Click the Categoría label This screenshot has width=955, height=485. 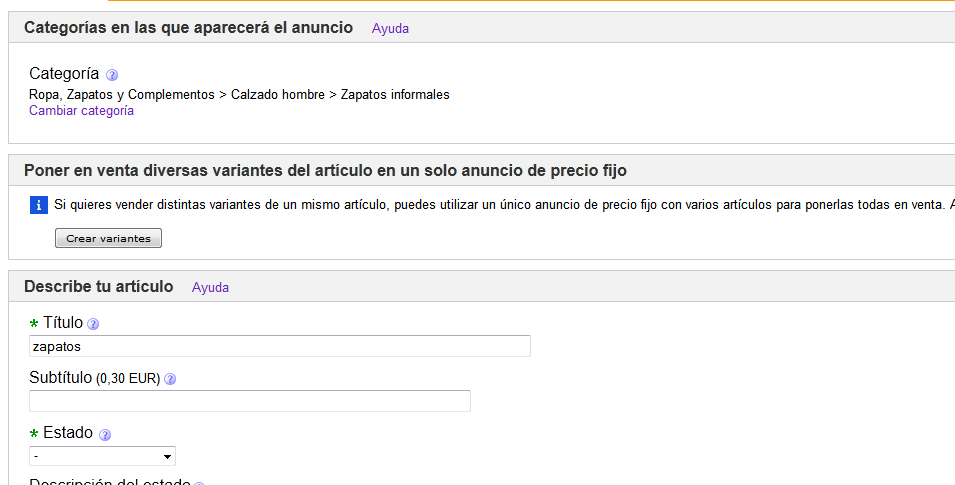click(x=64, y=73)
